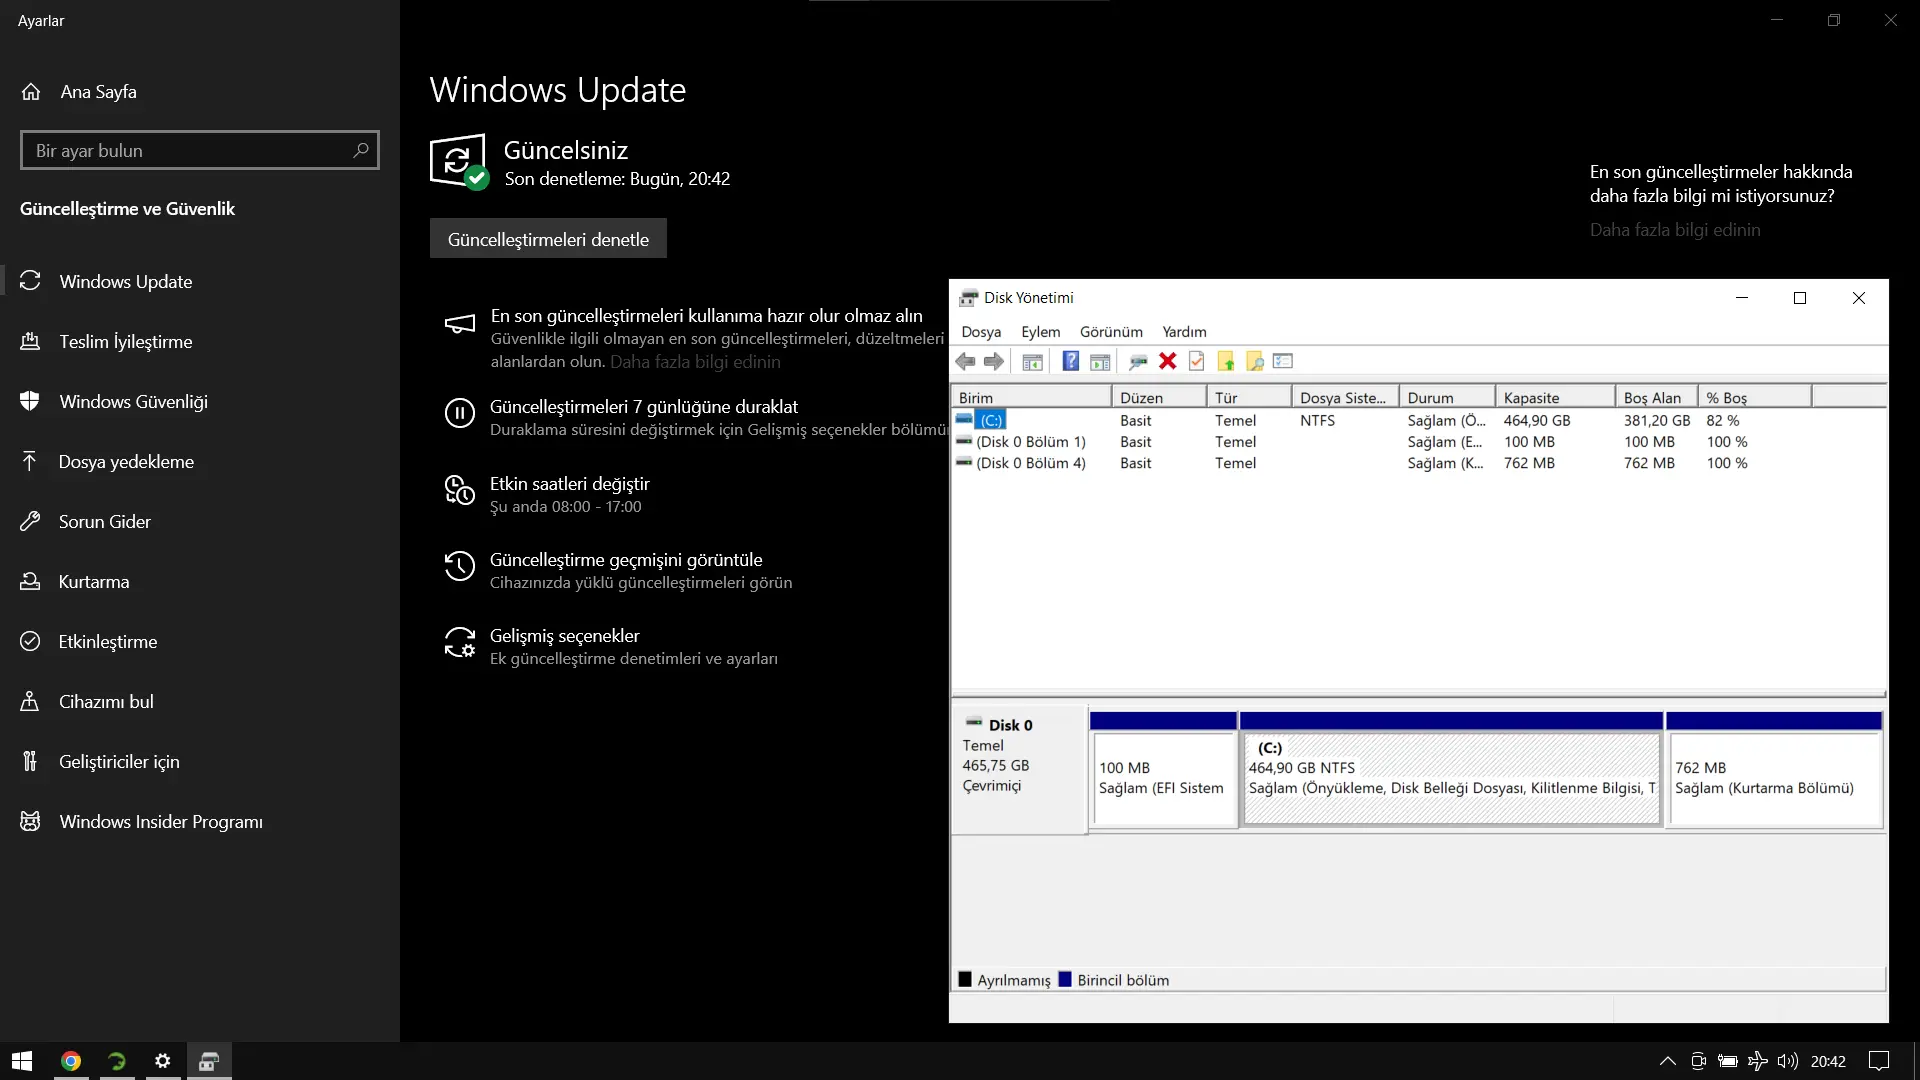The width and height of the screenshot is (1920, 1080).
Task: Click the folder with green arrow icon
Action: point(1225,362)
